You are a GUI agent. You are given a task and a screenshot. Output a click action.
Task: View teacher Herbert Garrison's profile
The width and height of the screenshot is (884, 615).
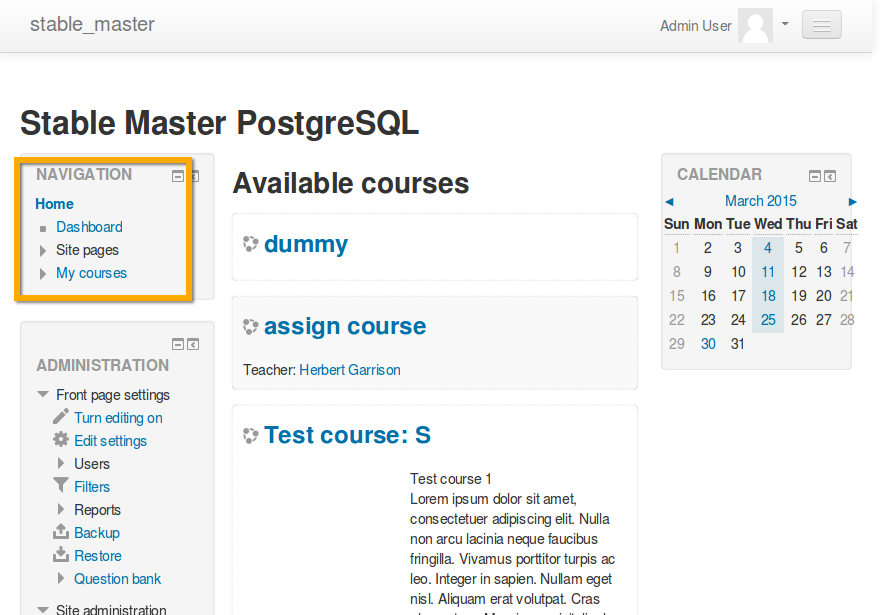pyautogui.click(x=350, y=370)
